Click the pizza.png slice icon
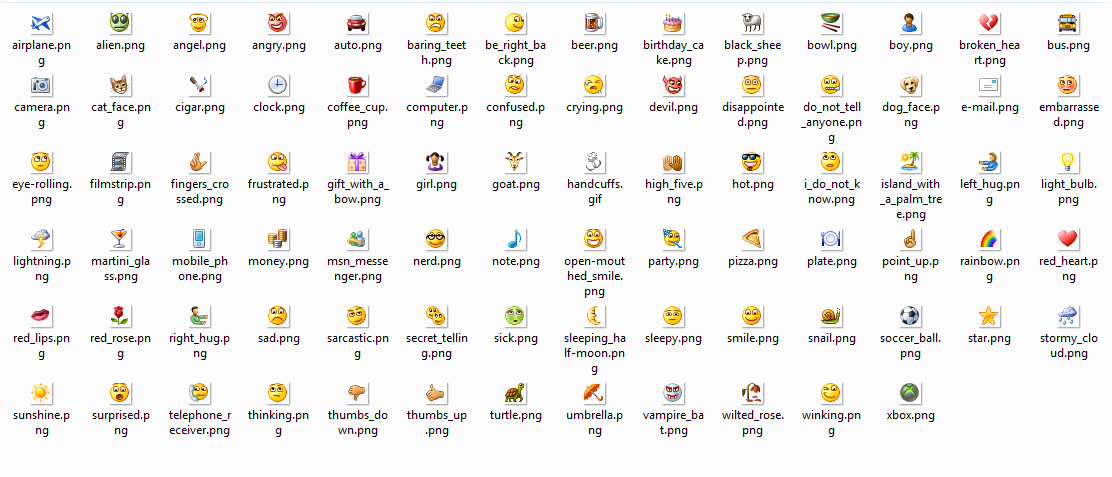This screenshot has width=1112, height=477. (x=752, y=240)
